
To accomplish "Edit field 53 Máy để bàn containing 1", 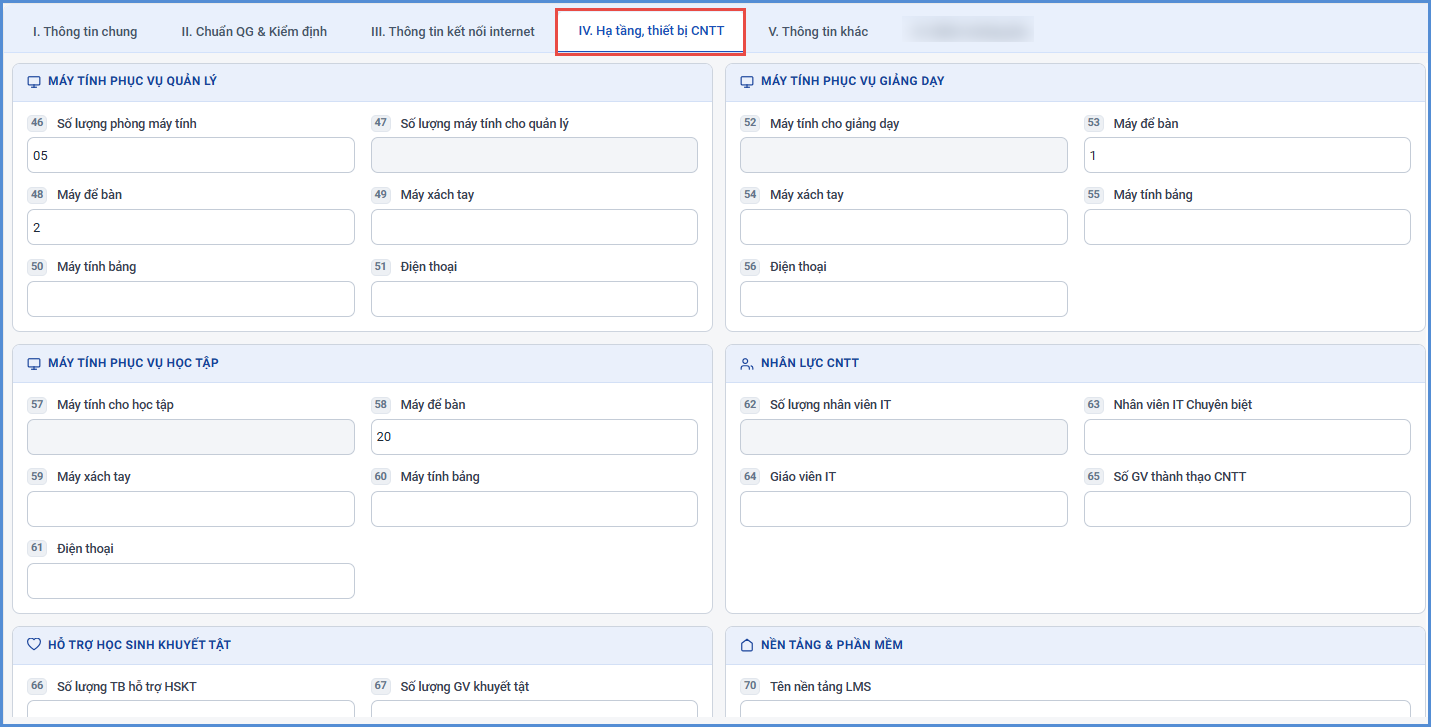I will (1247, 155).
